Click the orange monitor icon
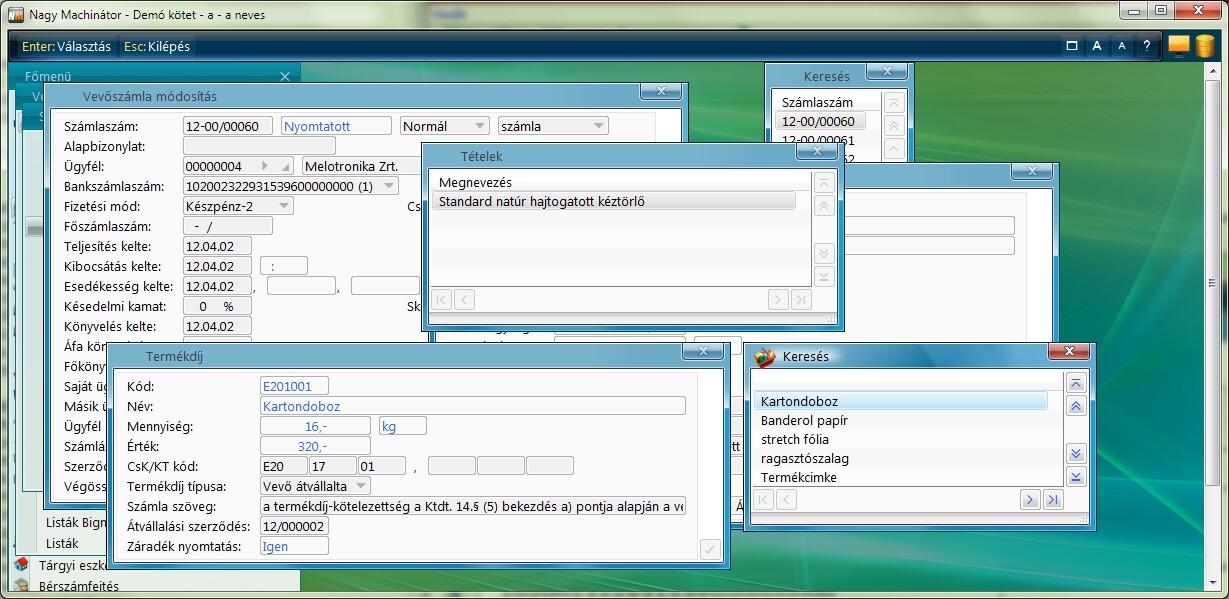This screenshot has width=1229, height=599. pos(1179,46)
